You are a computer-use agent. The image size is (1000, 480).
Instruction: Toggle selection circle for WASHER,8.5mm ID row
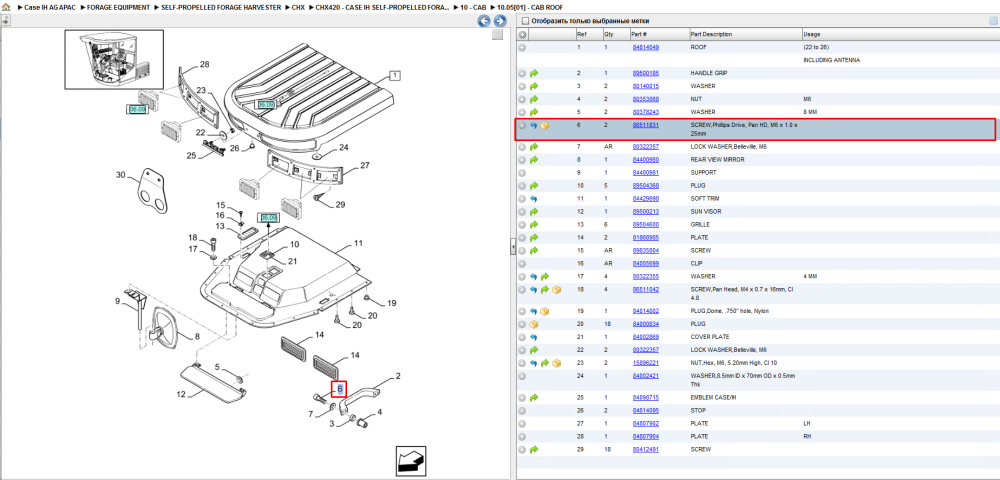click(x=522, y=376)
